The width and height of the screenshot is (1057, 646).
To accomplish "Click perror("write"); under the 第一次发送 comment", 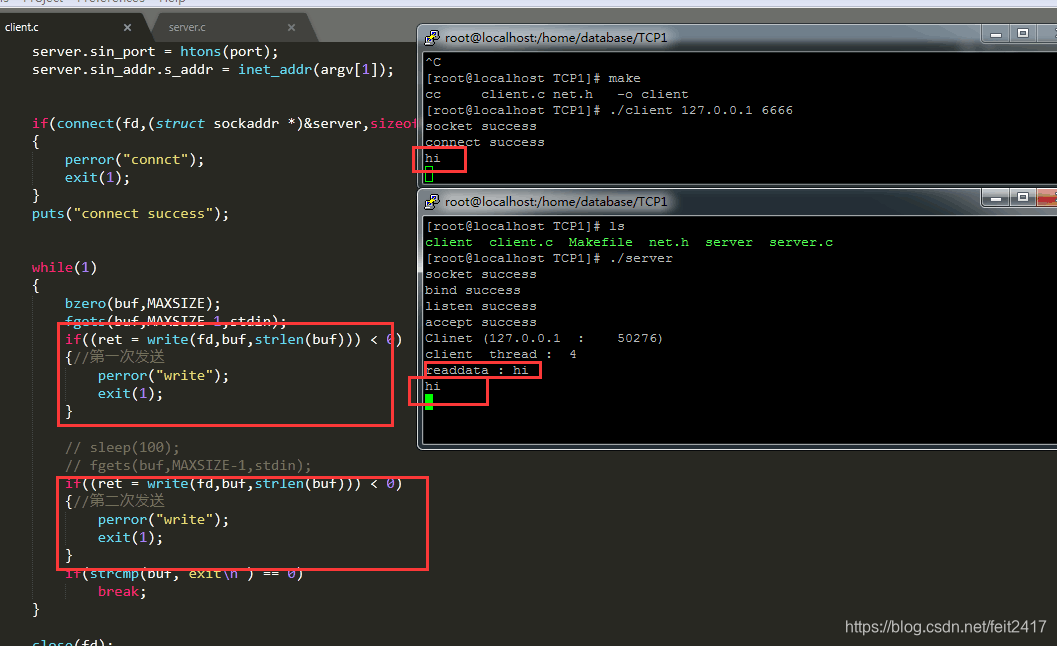I will point(163,376).
